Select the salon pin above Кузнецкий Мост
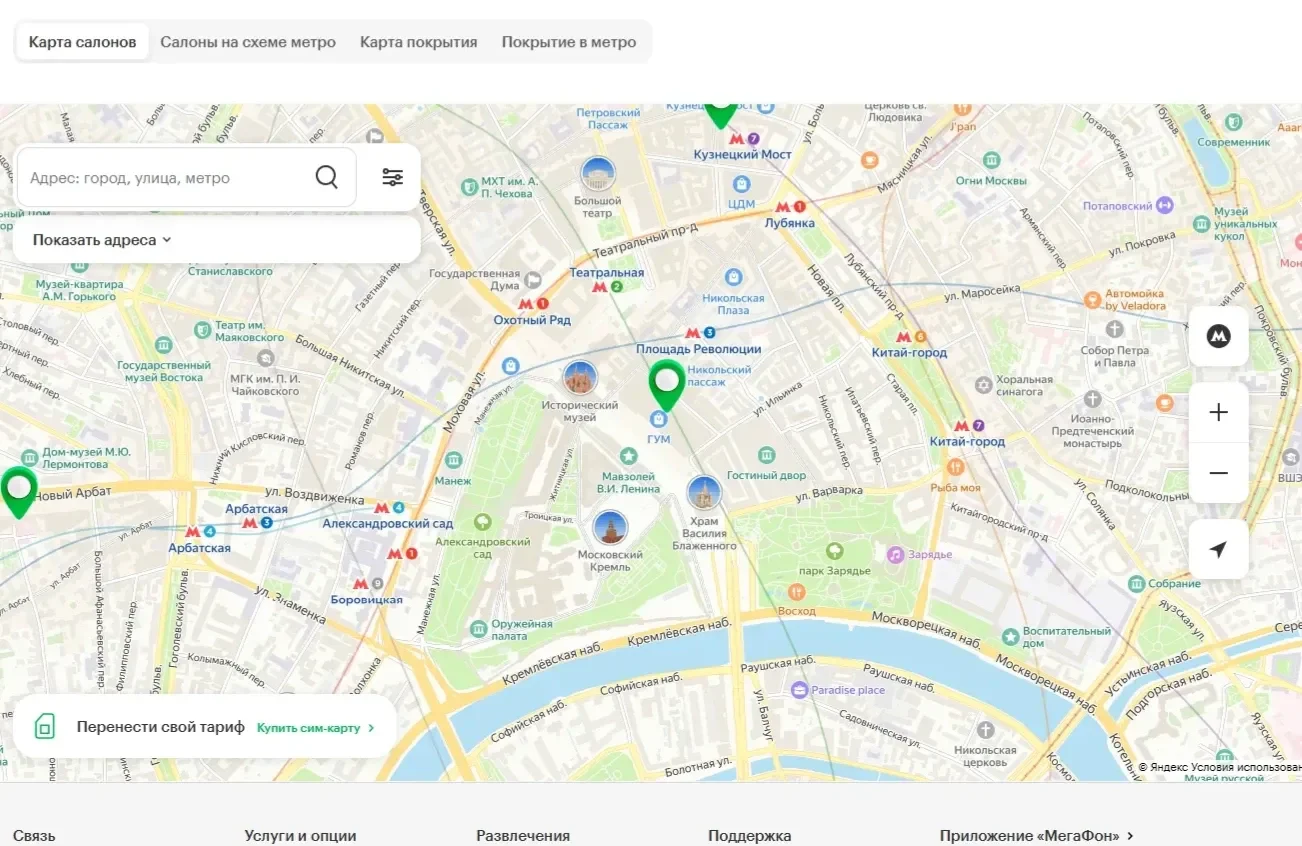The height and width of the screenshot is (846, 1302). 720,115
